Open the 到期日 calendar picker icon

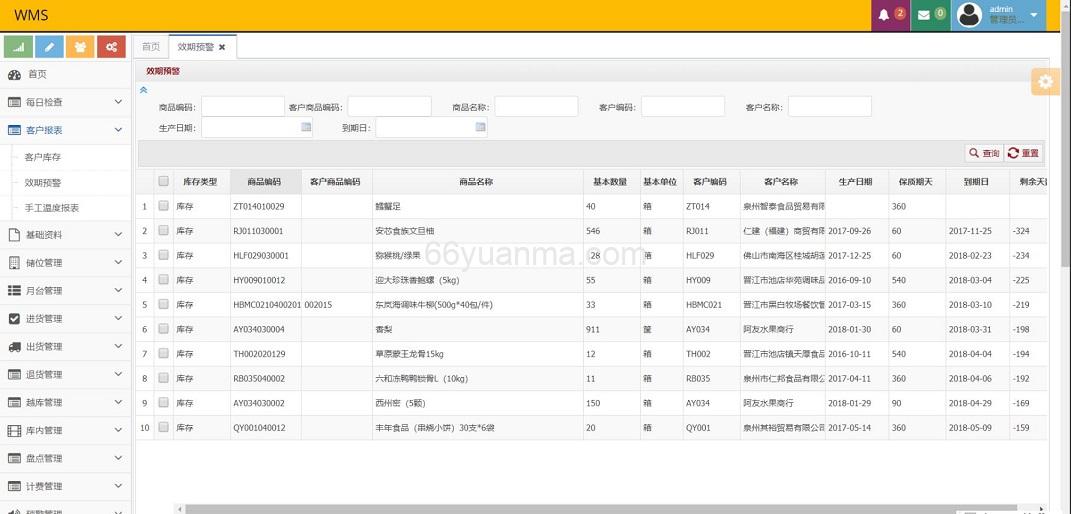point(480,127)
